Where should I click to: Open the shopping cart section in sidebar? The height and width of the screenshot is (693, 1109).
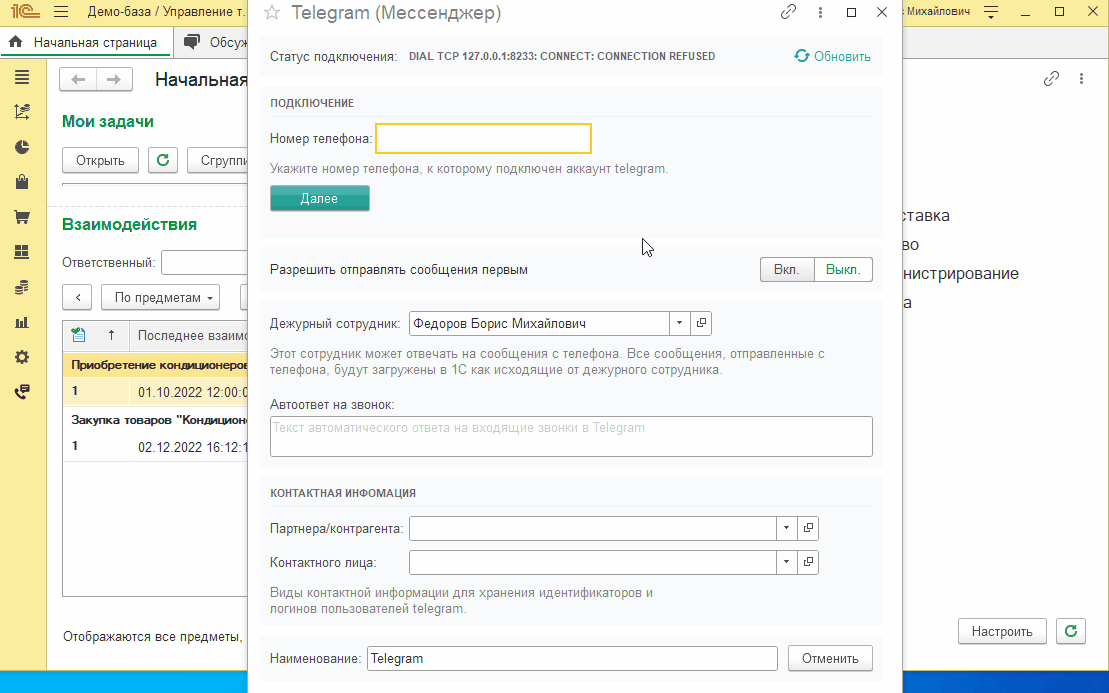22,217
